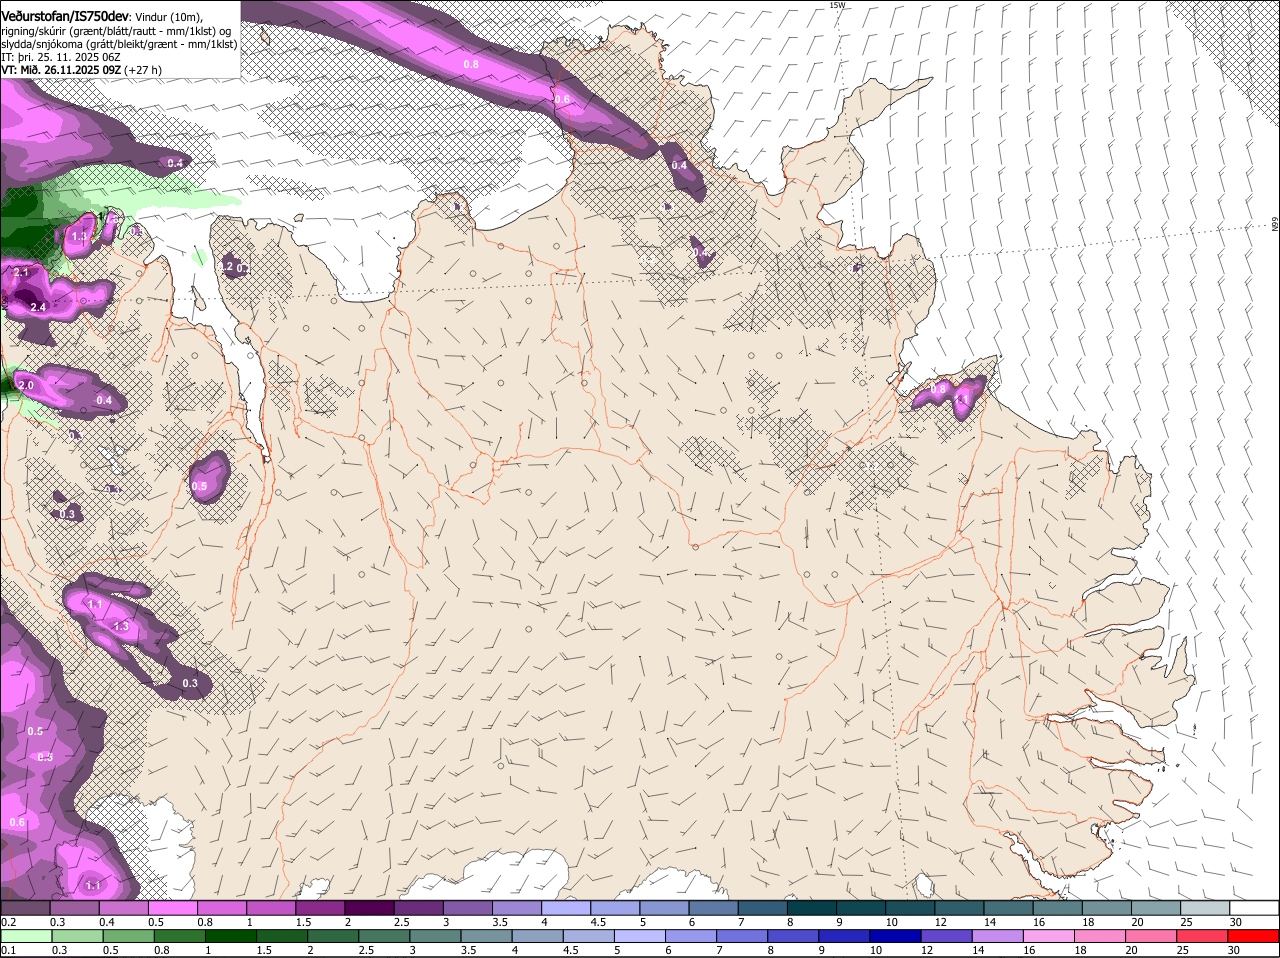Click the 2.0 precipitation value on the map
Viewport: 1280px width, 958px height.
tap(26, 385)
